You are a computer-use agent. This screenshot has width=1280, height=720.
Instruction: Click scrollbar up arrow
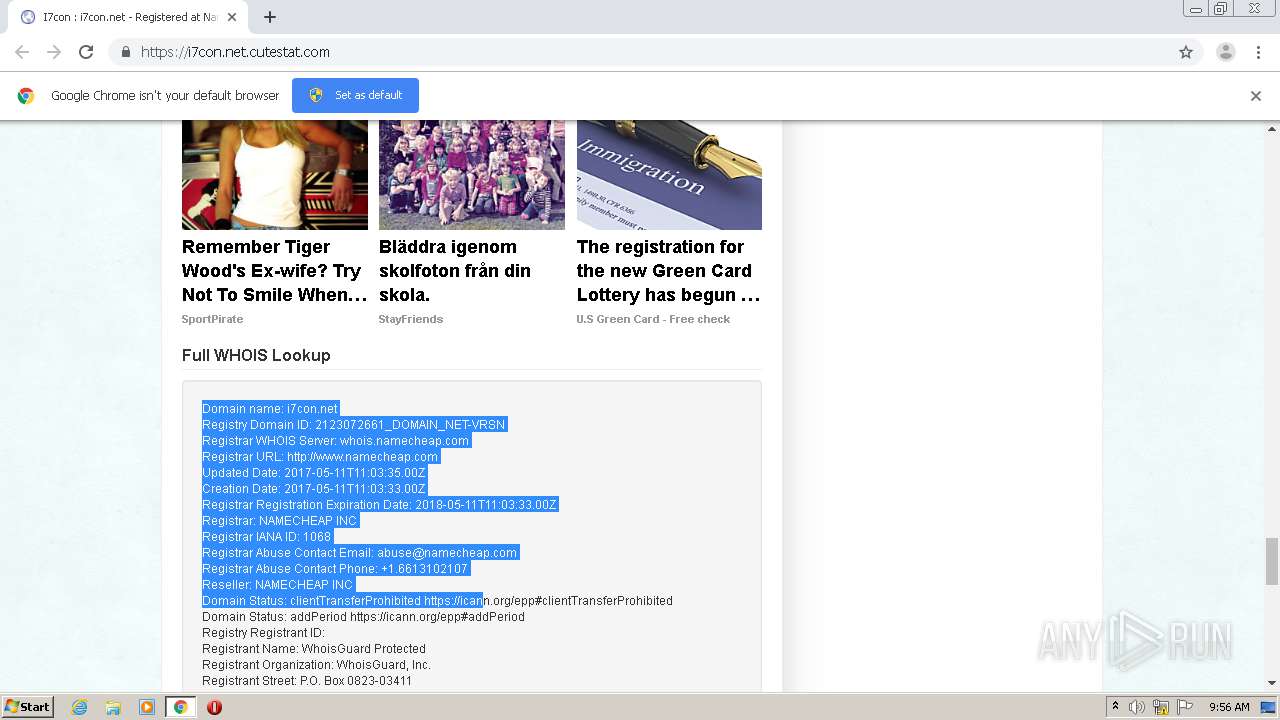coord(1272,128)
